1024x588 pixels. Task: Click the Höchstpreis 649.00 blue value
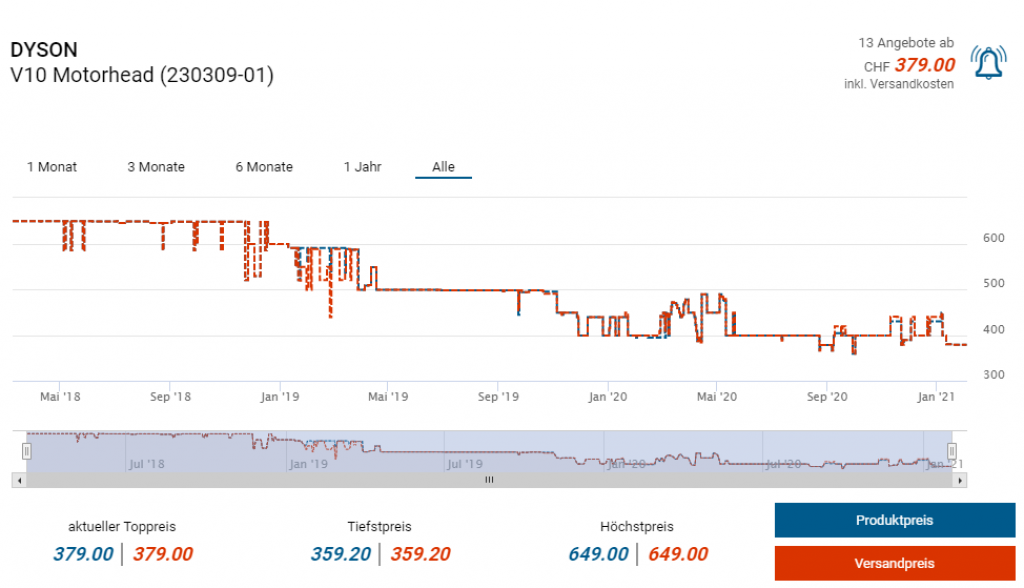coord(598,554)
